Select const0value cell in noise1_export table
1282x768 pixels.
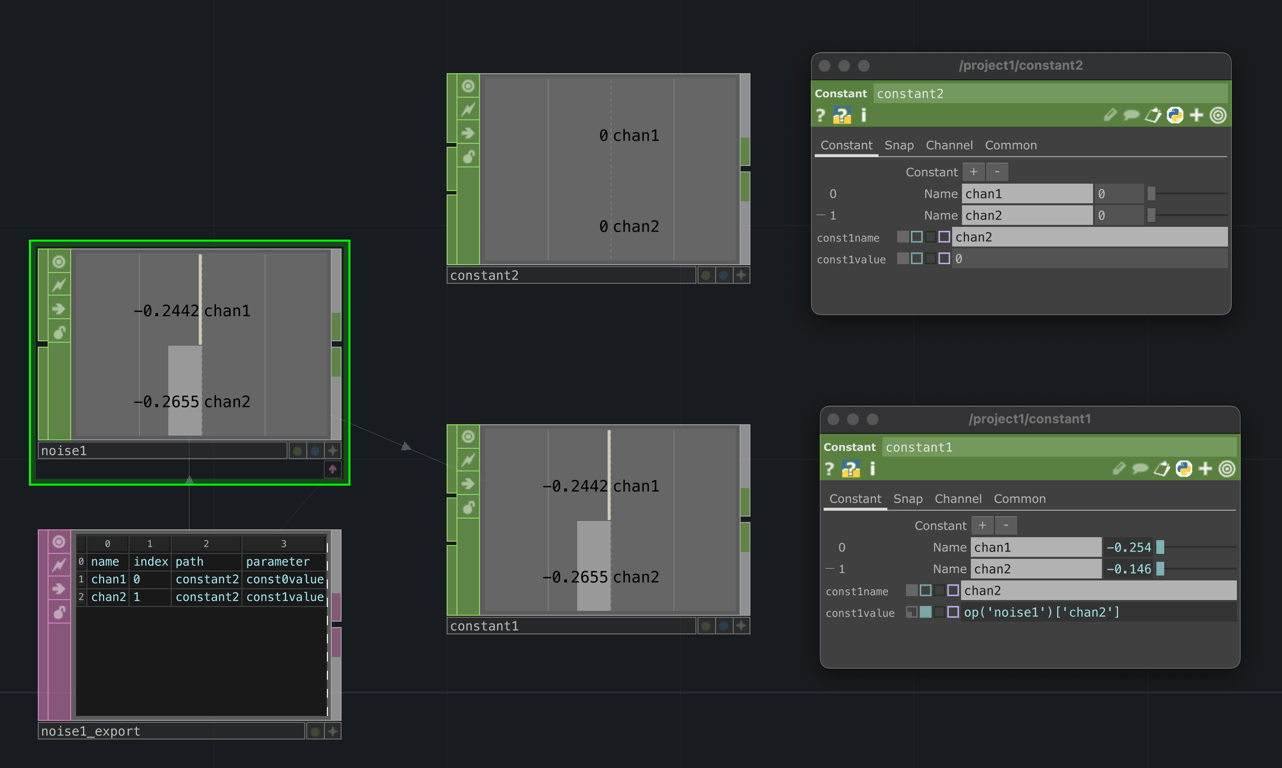click(x=284, y=579)
